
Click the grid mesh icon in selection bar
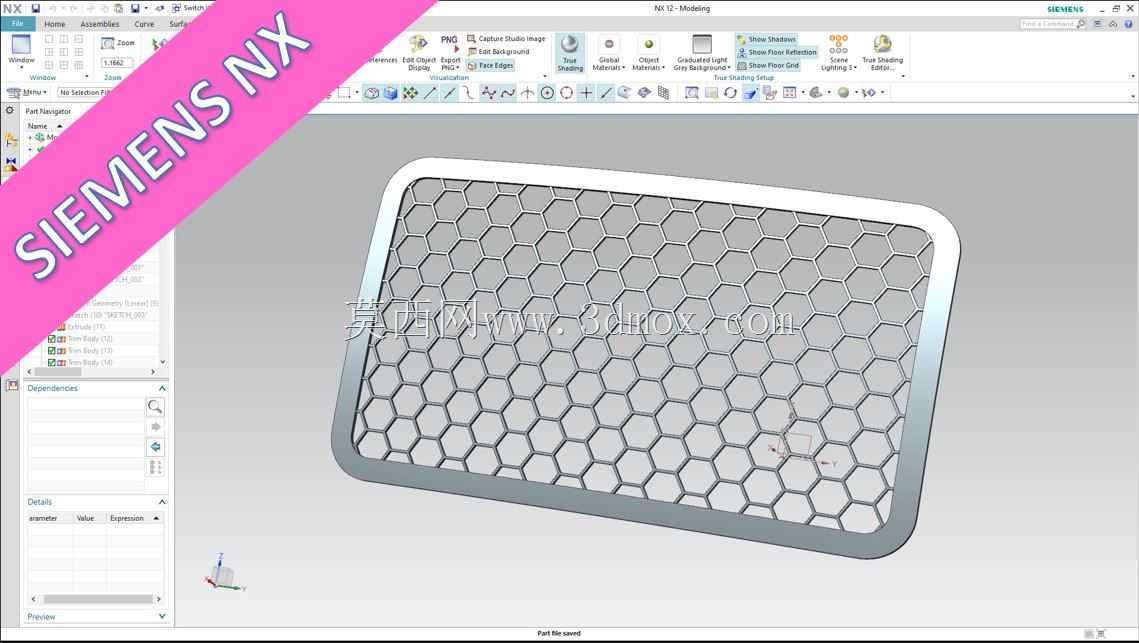pos(663,93)
